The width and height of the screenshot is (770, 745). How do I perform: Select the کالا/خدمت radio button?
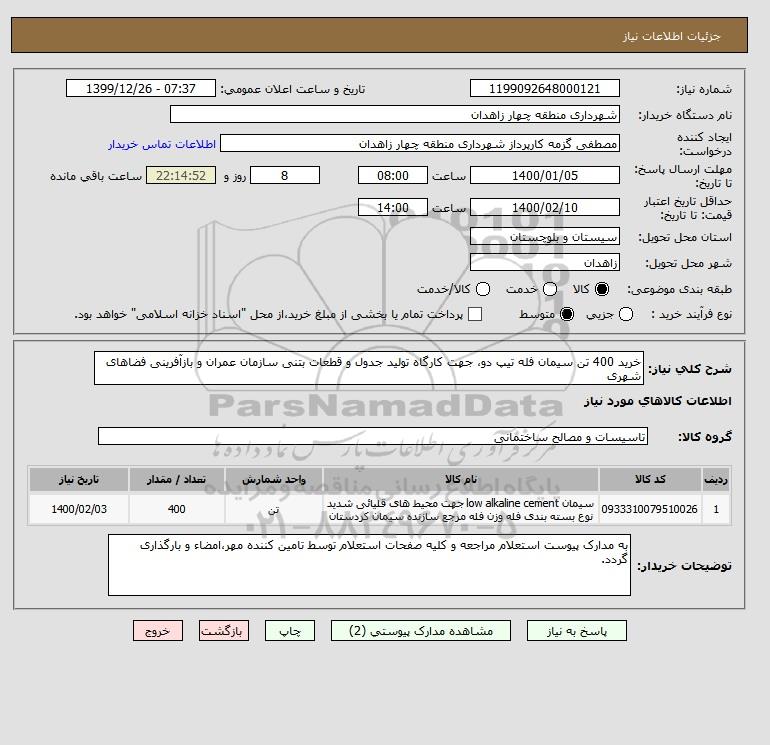[483, 289]
